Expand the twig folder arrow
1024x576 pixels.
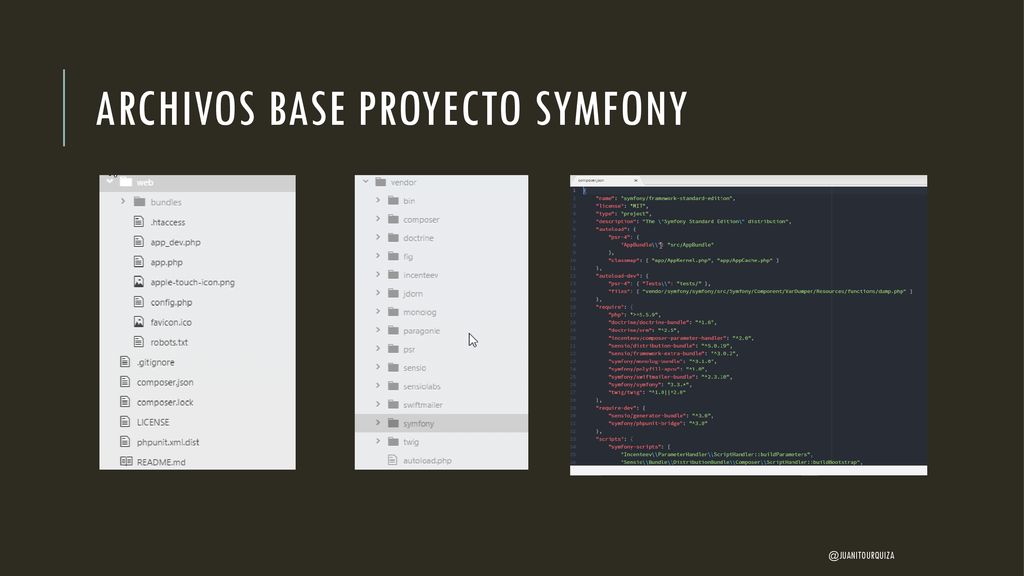pos(378,441)
